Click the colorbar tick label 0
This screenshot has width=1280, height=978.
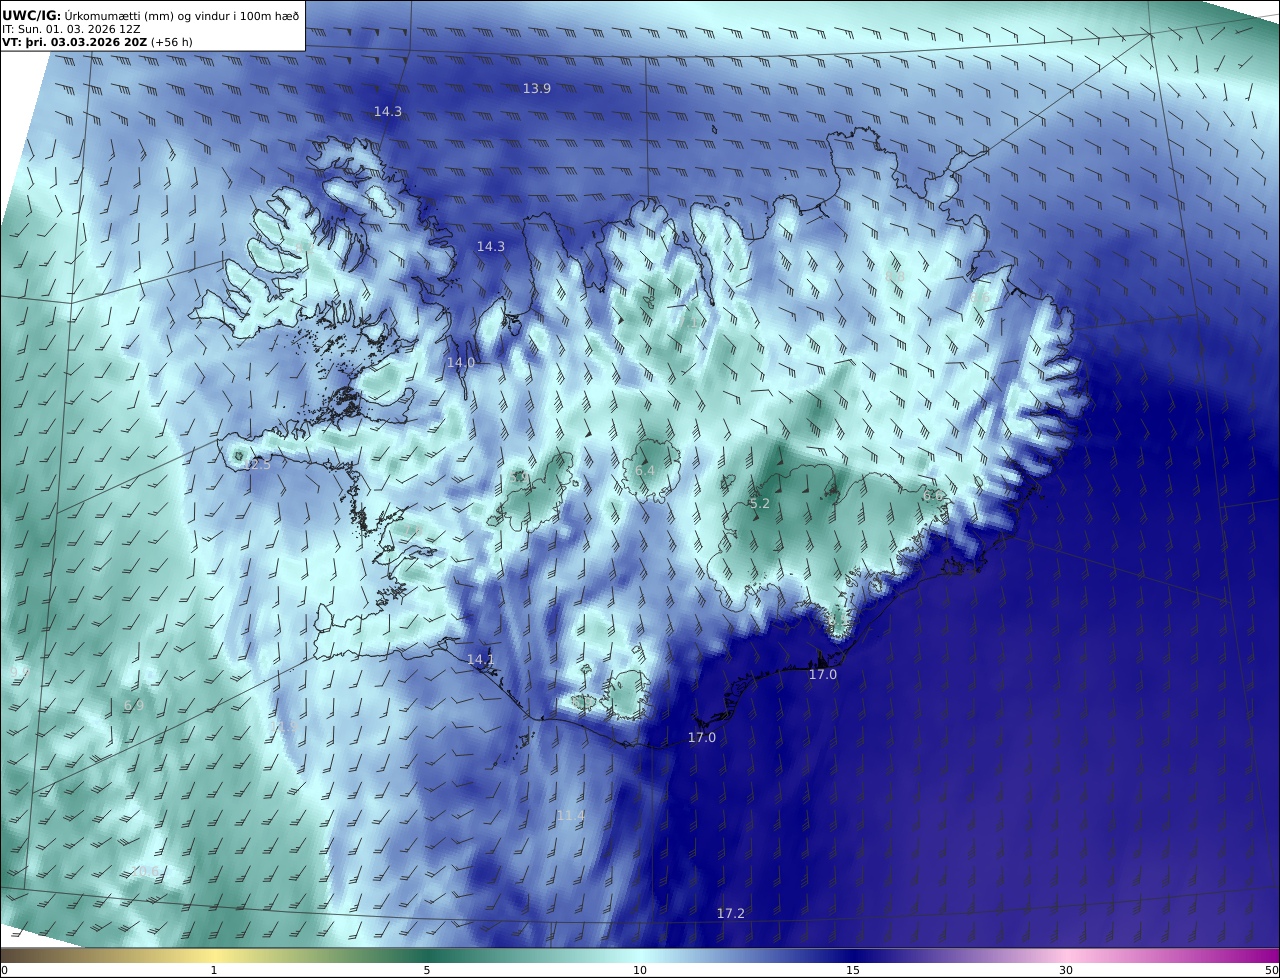[x=4, y=970]
